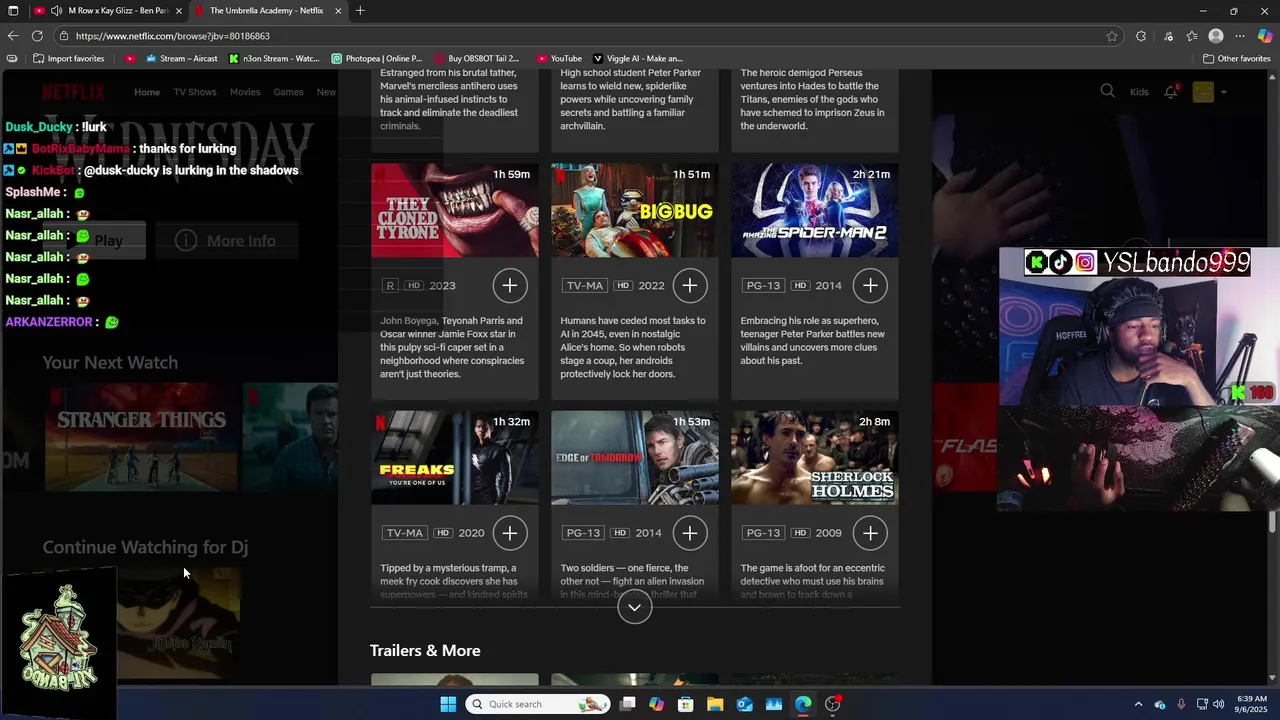The height and width of the screenshot is (720, 1280).
Task: Refresh the Netflix page
Action: point(38,36)
